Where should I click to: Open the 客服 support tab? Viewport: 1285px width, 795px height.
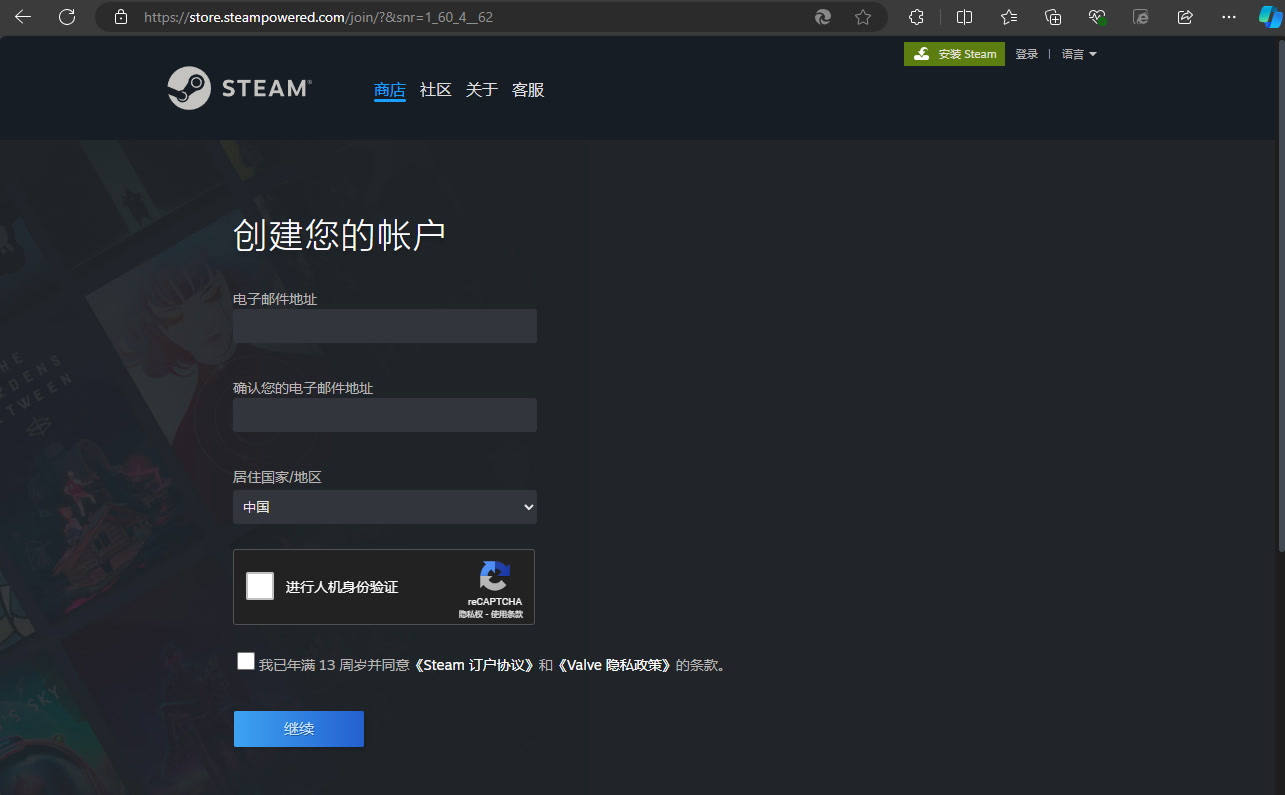[528, 90]
